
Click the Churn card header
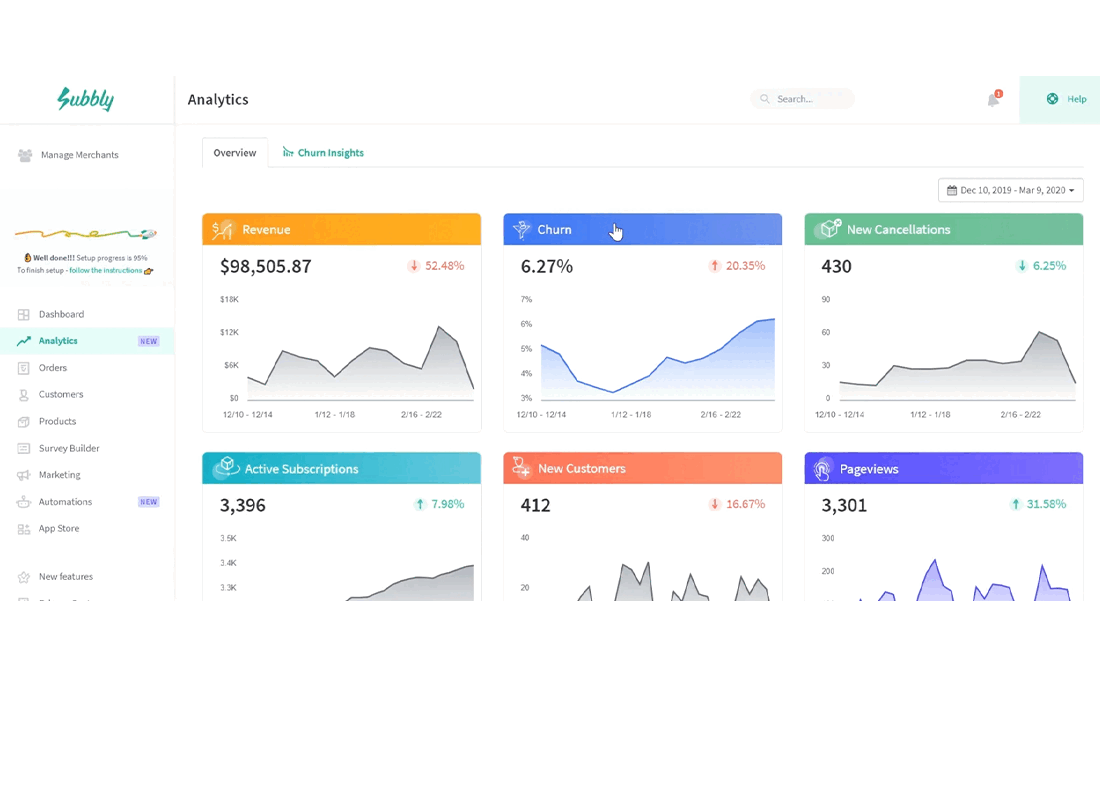coord(643,229)
